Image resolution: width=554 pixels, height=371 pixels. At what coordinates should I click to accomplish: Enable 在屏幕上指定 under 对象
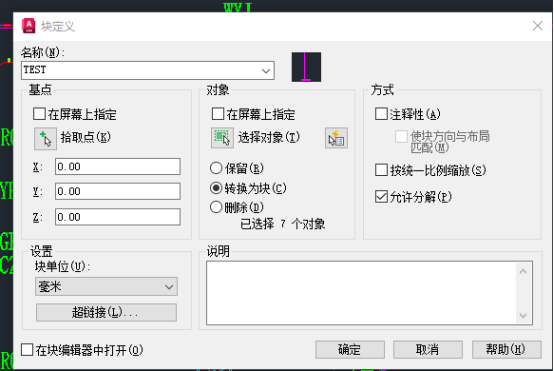click(218, 114)
